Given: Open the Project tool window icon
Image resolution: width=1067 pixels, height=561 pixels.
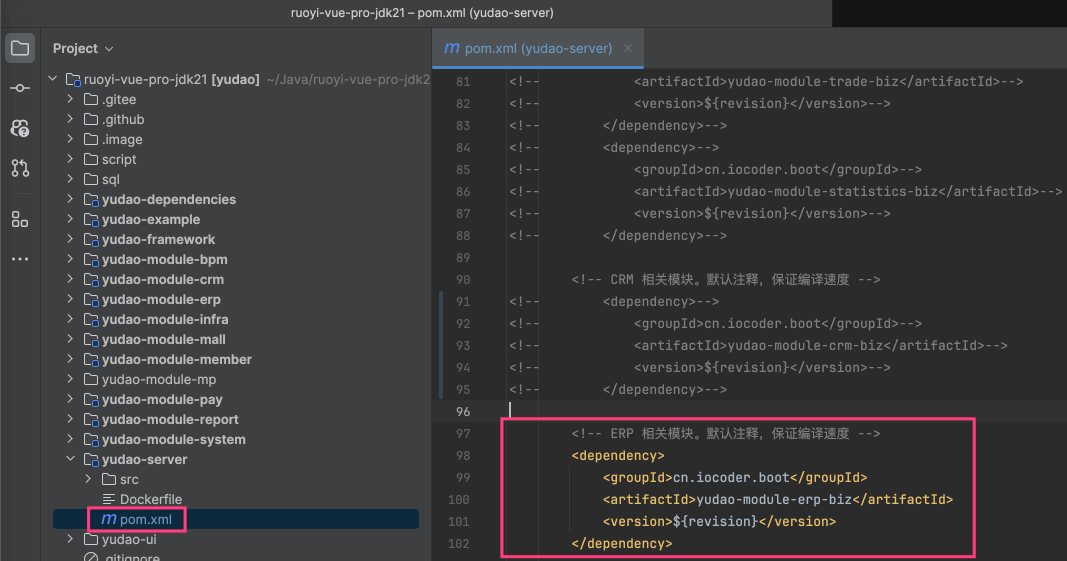Looking at the screenshot, I should [20, 48].
